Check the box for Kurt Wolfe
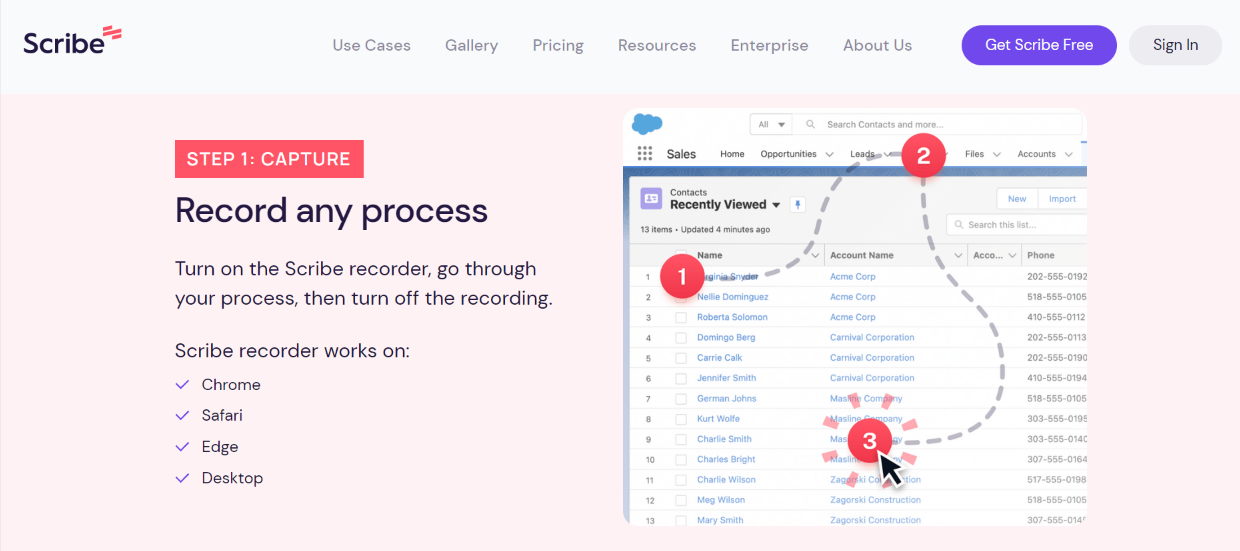Screen dimensions: 1240x551 click(x=681, y=419)
